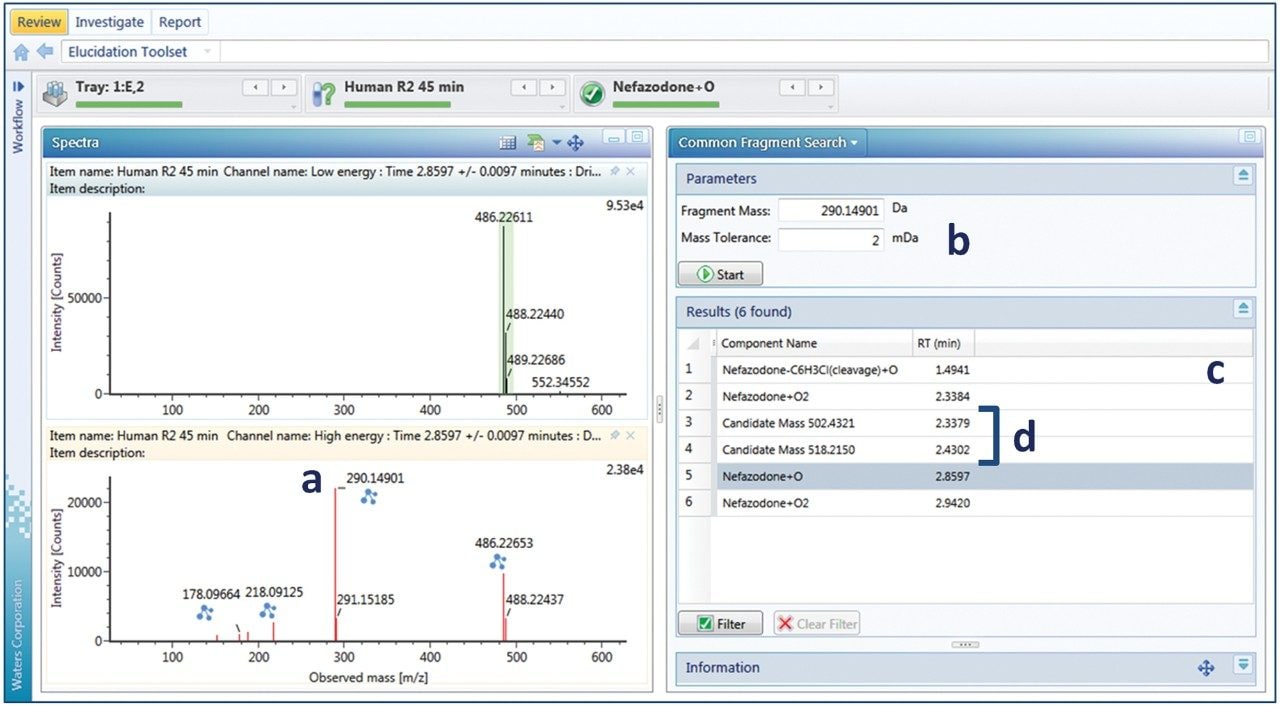Viewport: 1280px width, 708px height.
Task: Open the Common Fragment Search dropdown
Action: 854,143
